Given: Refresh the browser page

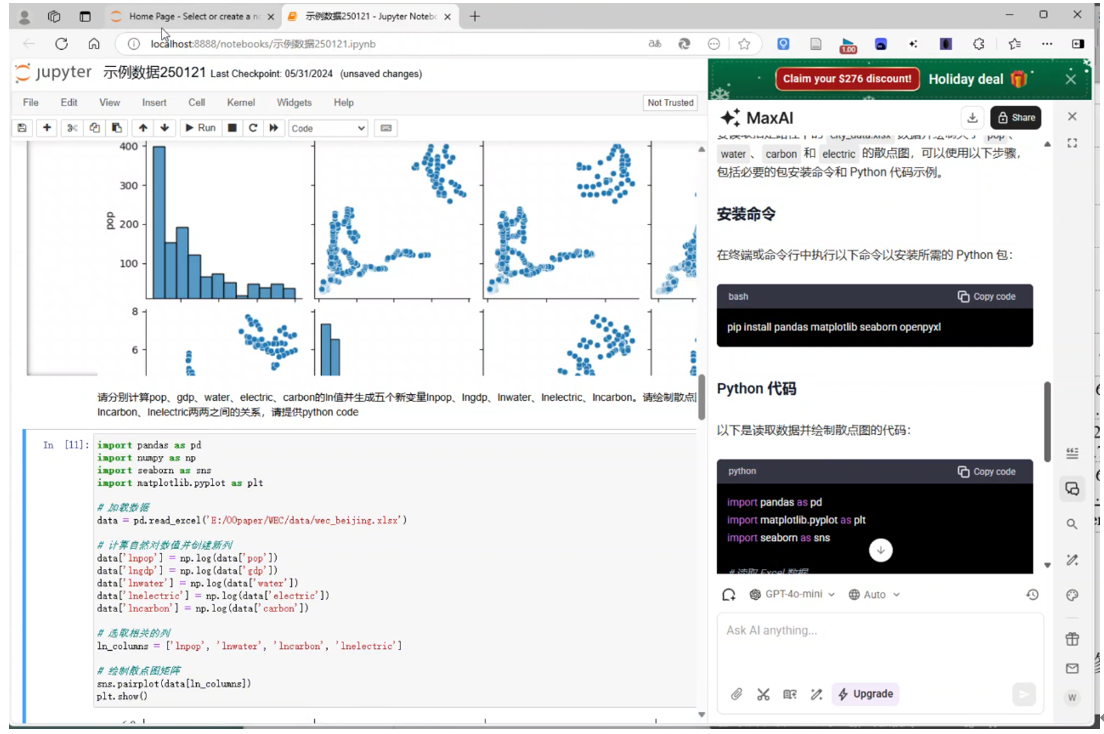Looking at the screenshot, I should tap(61, 44).
